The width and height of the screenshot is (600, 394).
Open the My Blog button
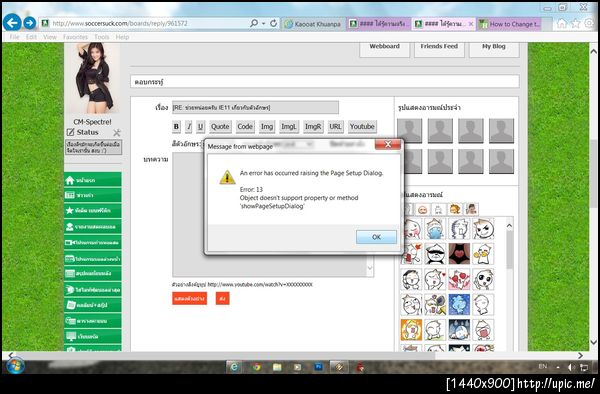point(494,49)
